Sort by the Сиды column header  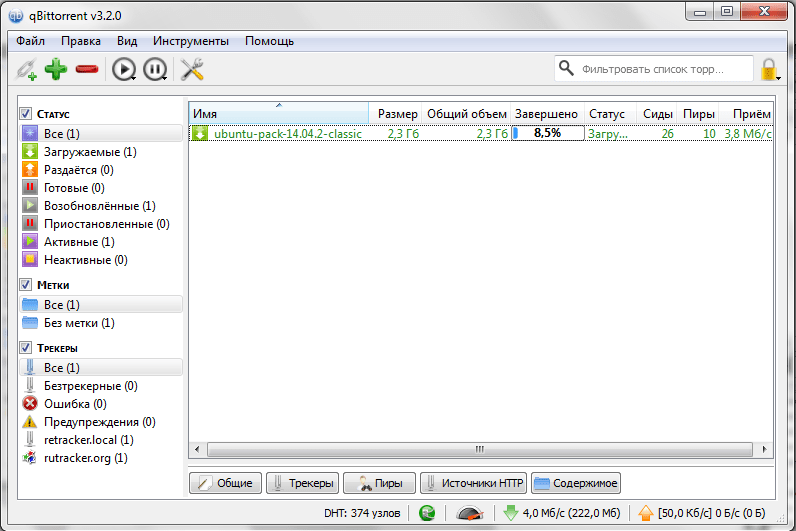(657, 113)
